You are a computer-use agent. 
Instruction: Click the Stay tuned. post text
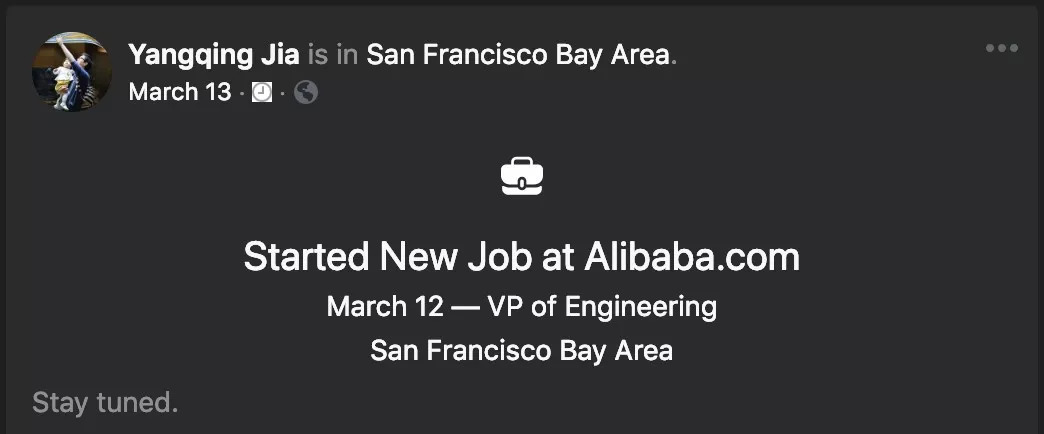pyautogui.click(x=105, y=403)
